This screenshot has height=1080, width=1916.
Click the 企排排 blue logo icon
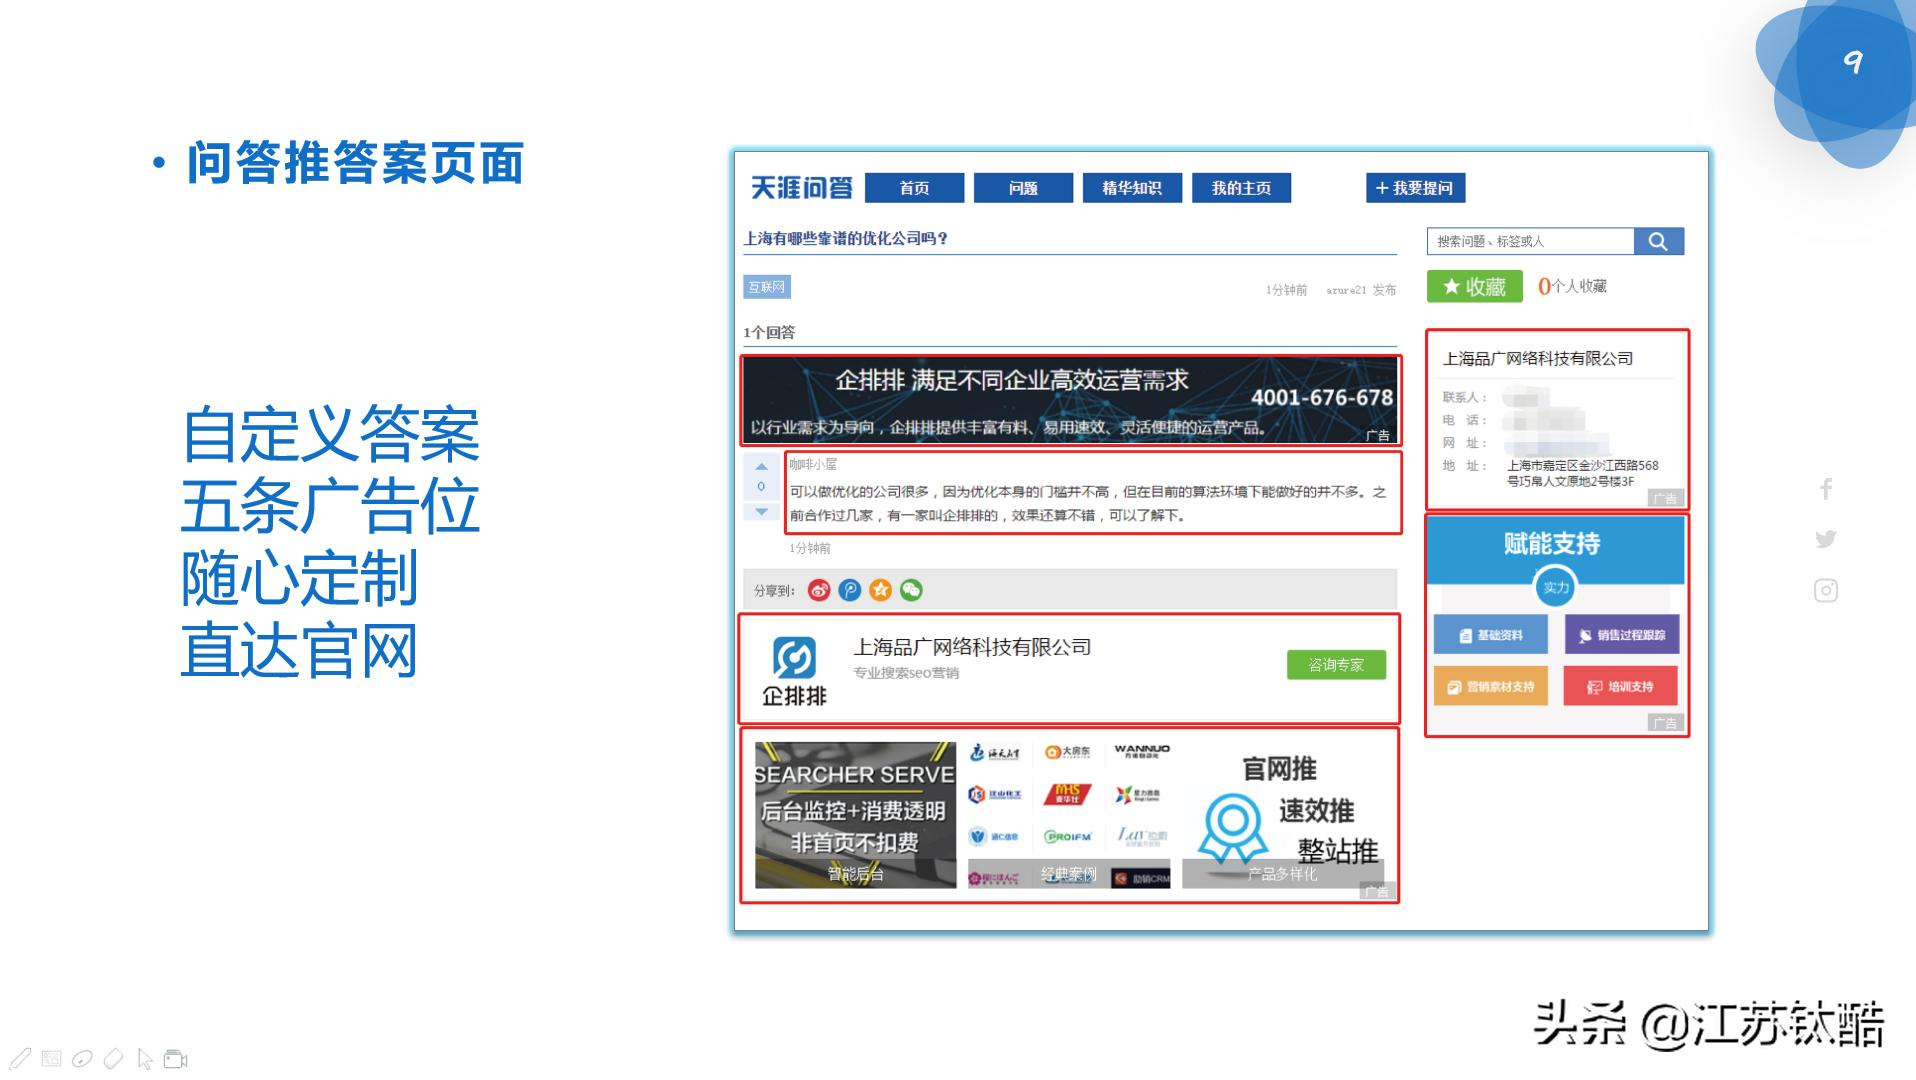794,659
